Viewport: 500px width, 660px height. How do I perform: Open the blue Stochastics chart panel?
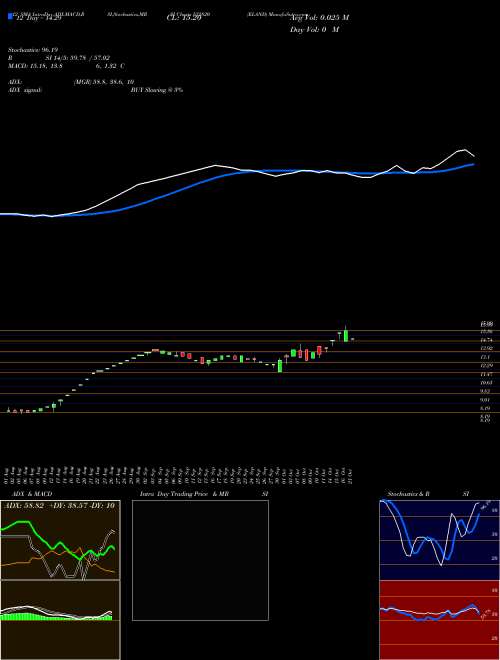coord(439,540)
